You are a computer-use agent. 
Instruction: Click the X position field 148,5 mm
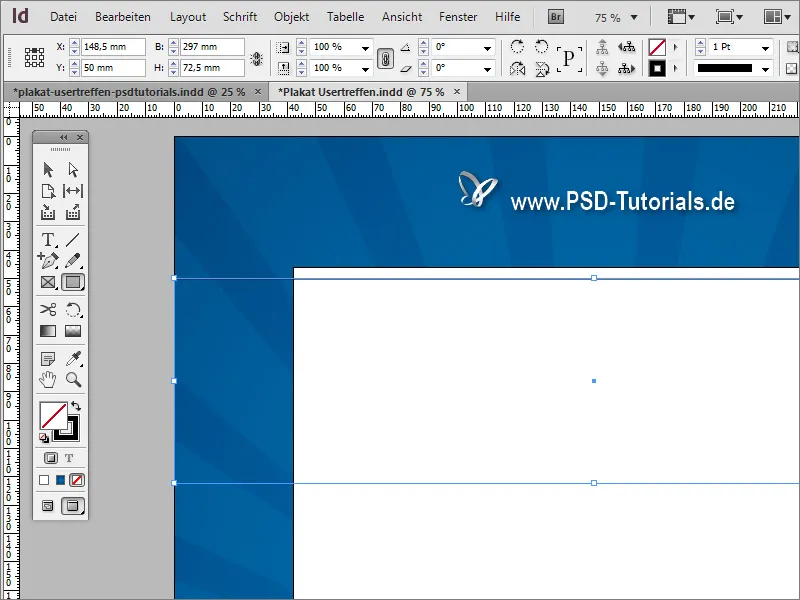point(113,47)
